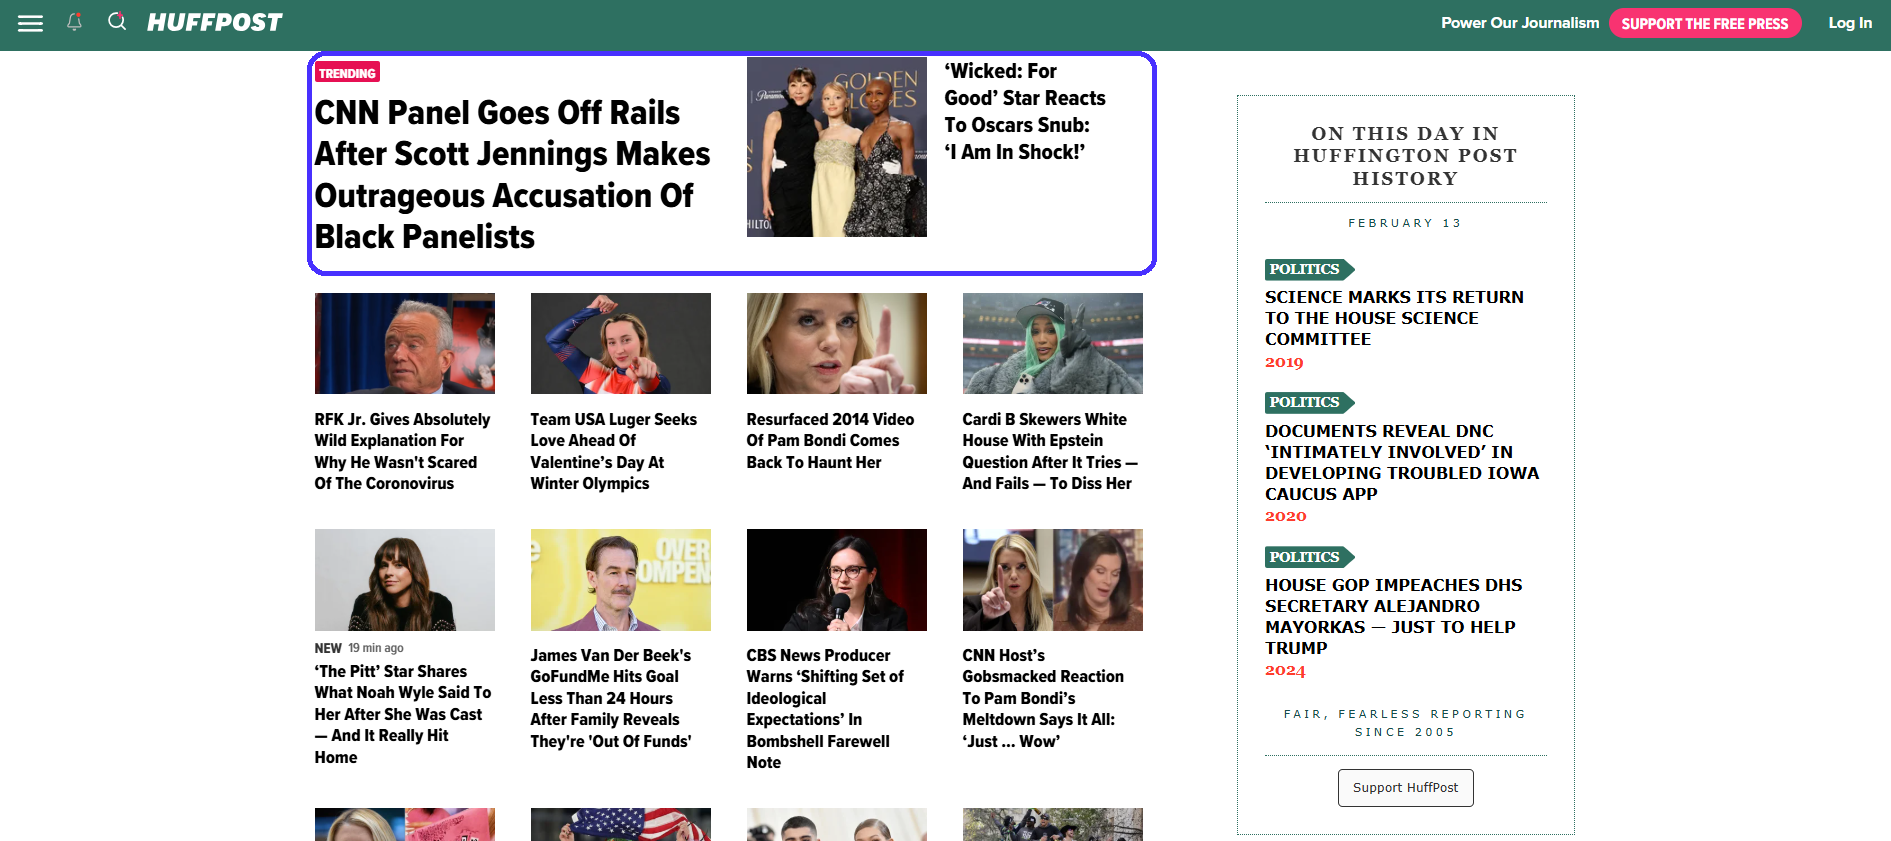This screenshot has height=841, width=1891.
Task: Open the Log In link
Action: coord(1850,23)
